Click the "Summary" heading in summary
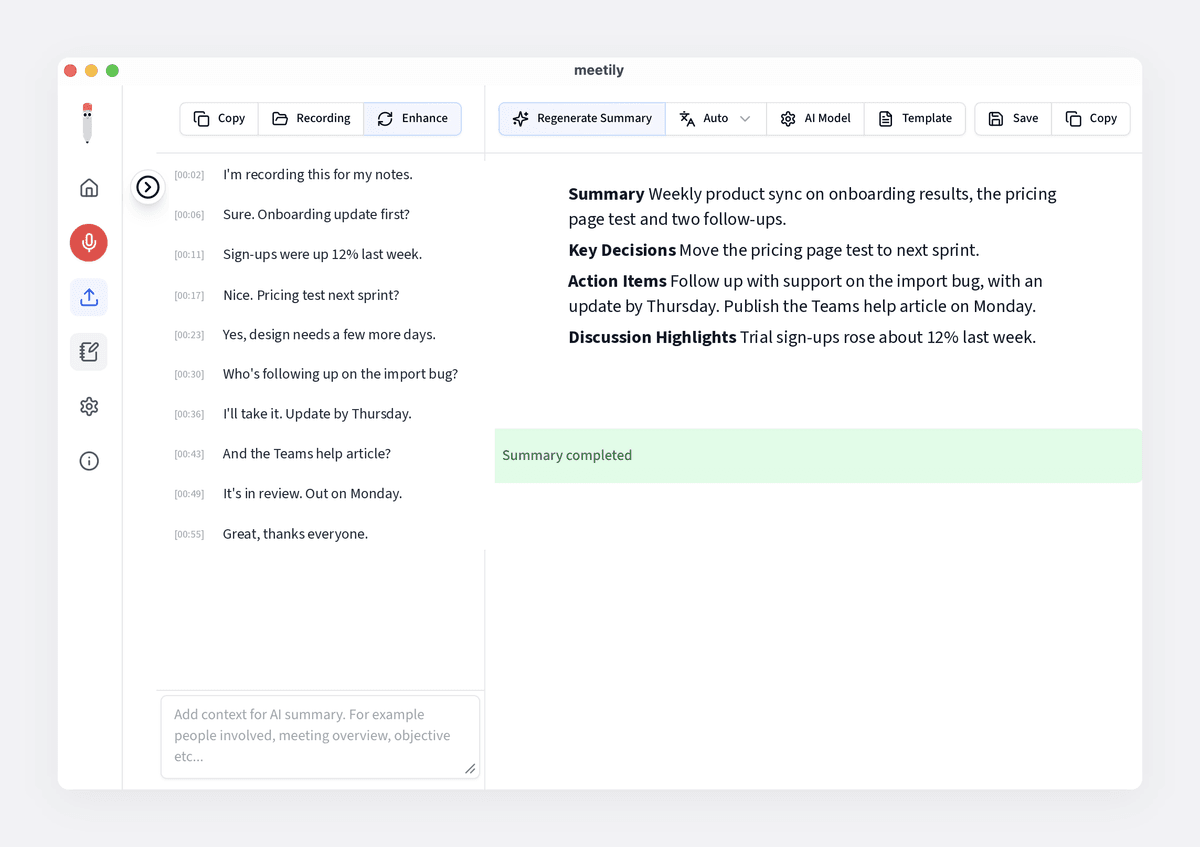Image resolution: width=1200 pixels, height=847 pixels. pos(606,194)
